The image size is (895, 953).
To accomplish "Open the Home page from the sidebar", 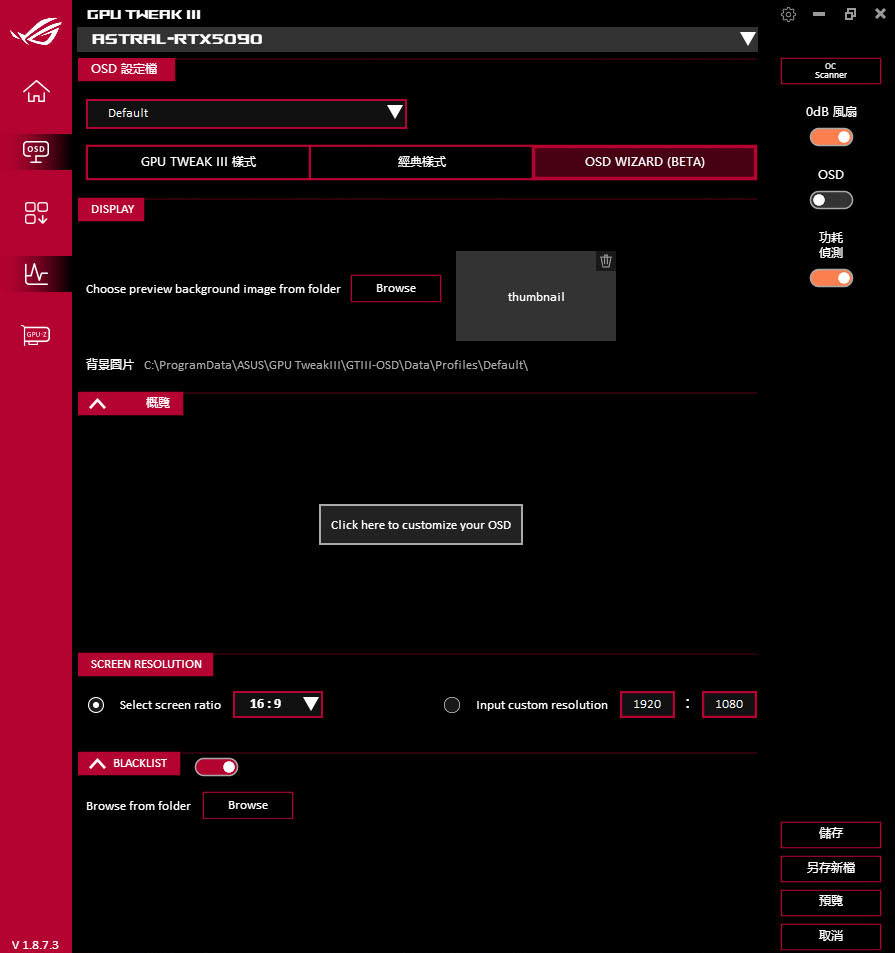I will coord(36,91).
